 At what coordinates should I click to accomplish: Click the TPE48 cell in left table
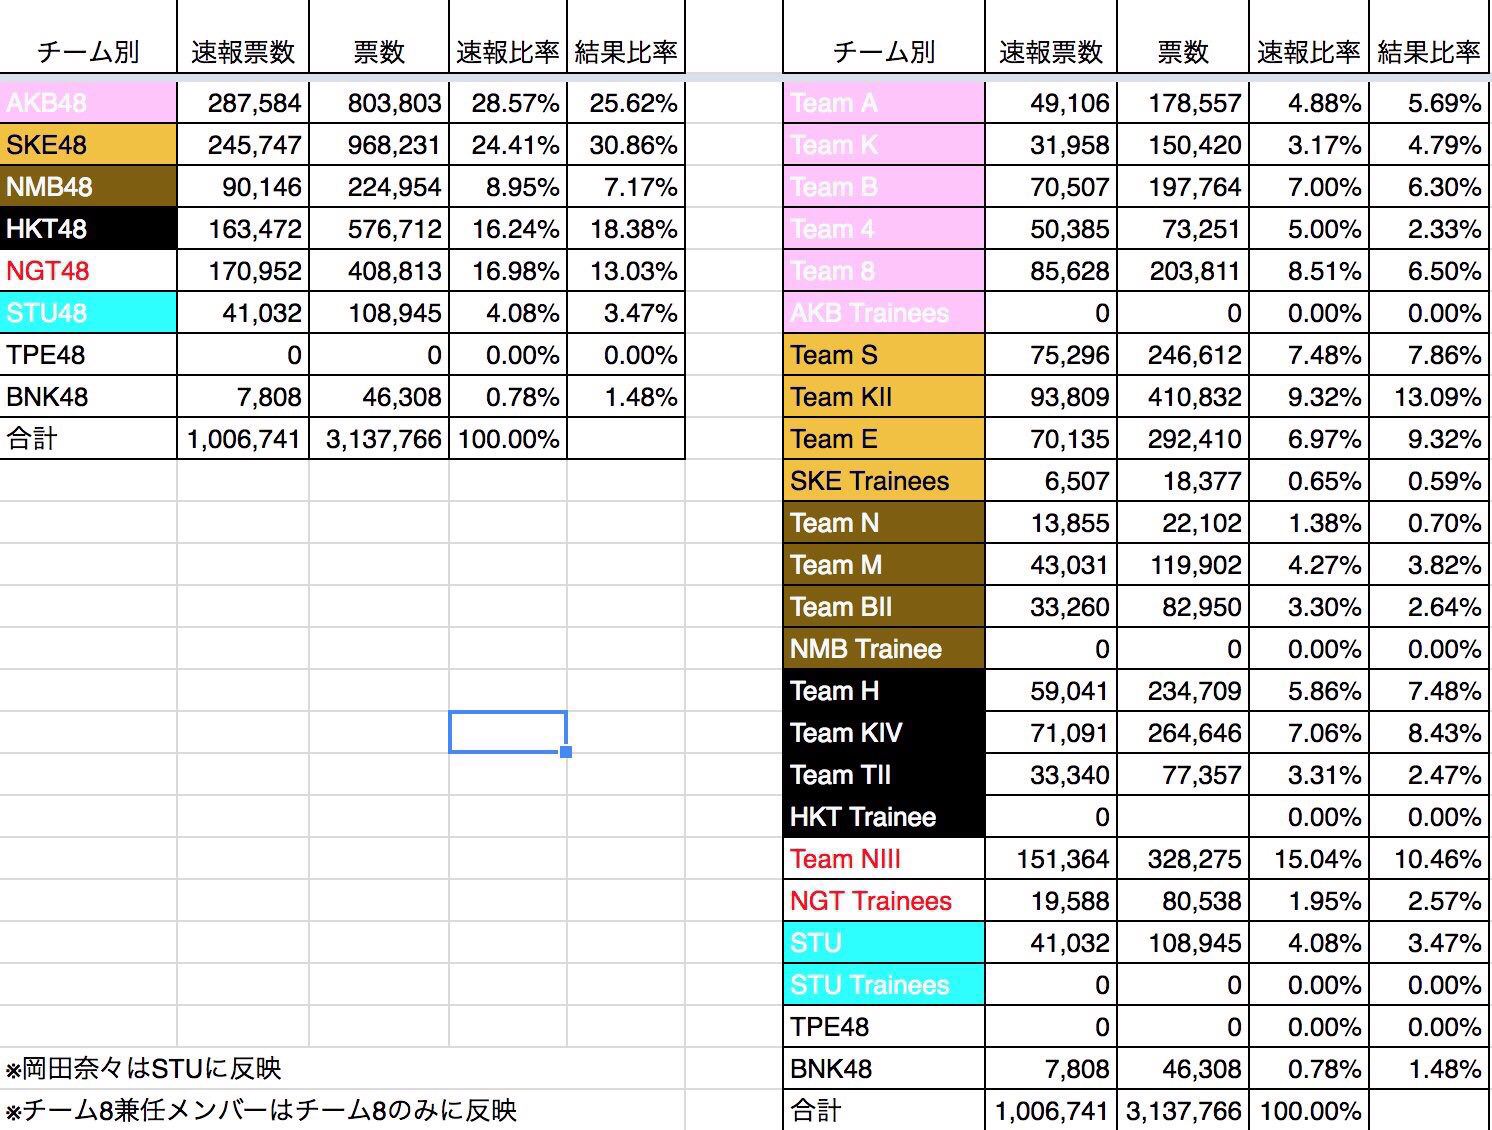coord(88,355)
